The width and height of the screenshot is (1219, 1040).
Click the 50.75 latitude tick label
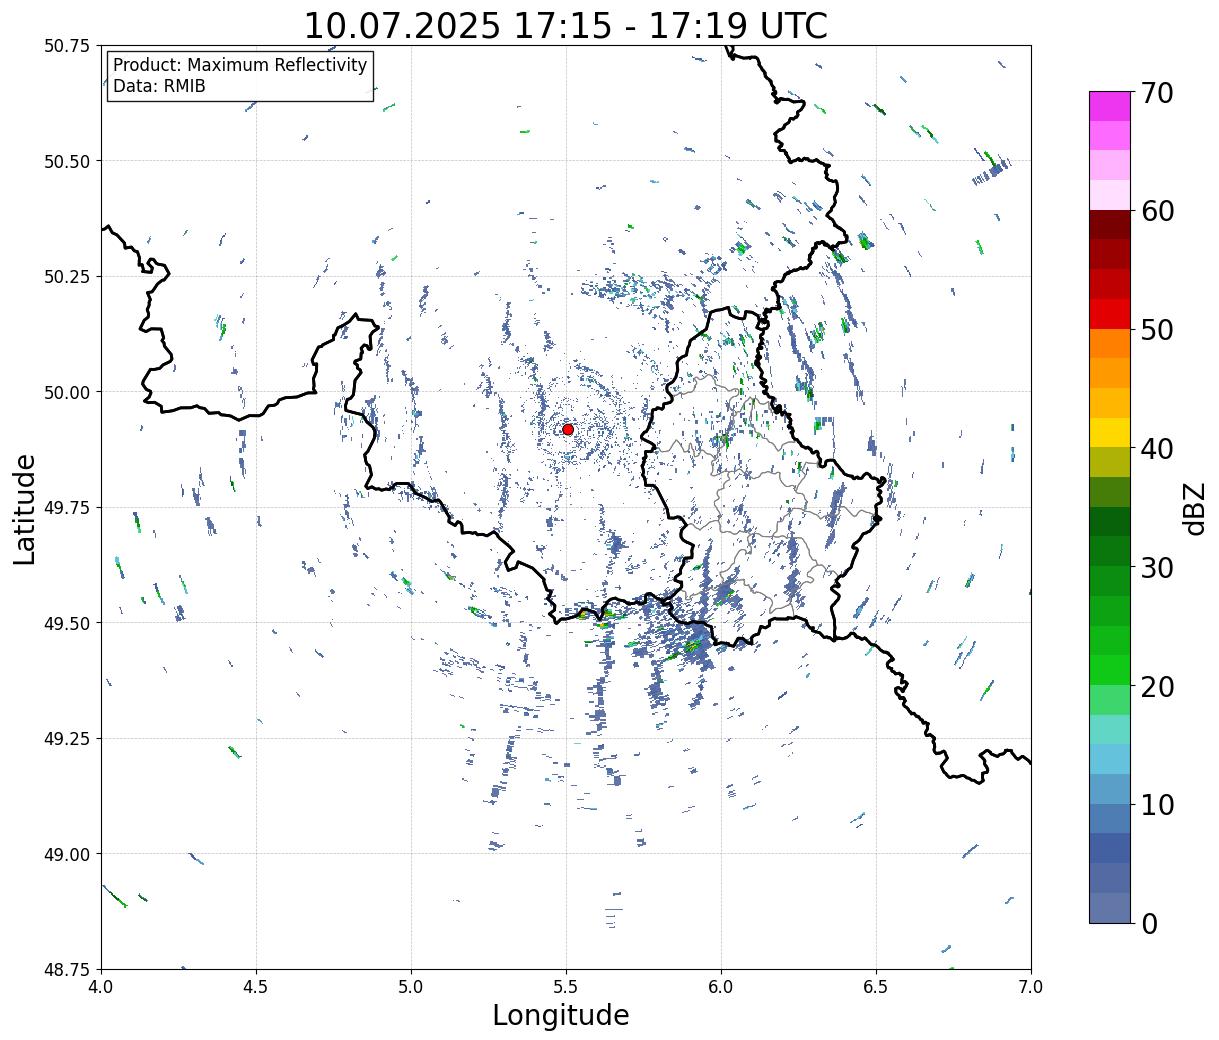click(x=67, y=46)
